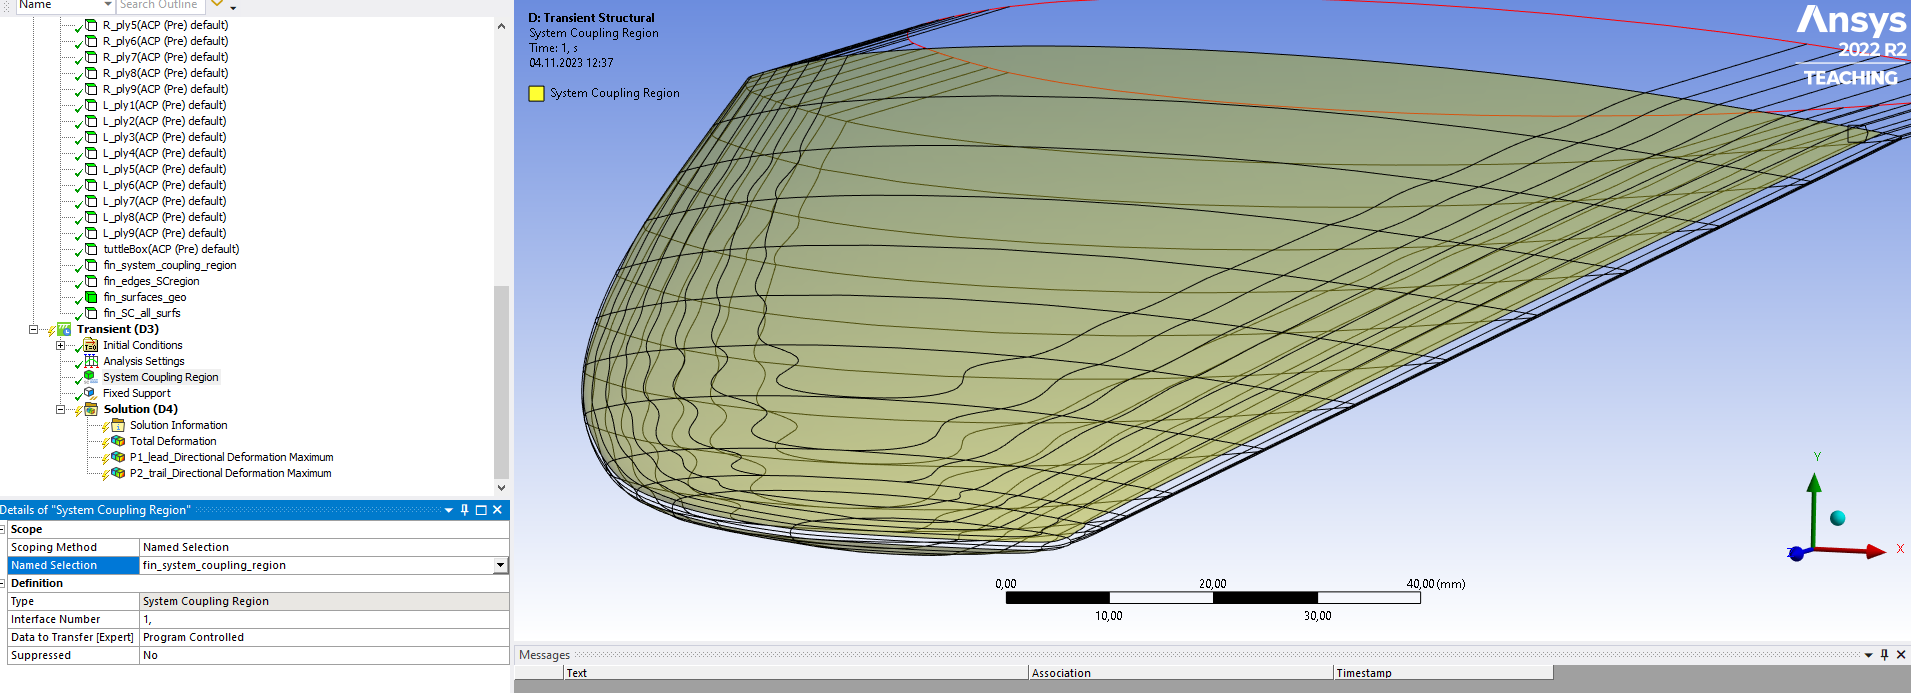Toggle the Details panel auto-hide pin
This screenshot has height=693, width=1911.
tap(464, 510)
